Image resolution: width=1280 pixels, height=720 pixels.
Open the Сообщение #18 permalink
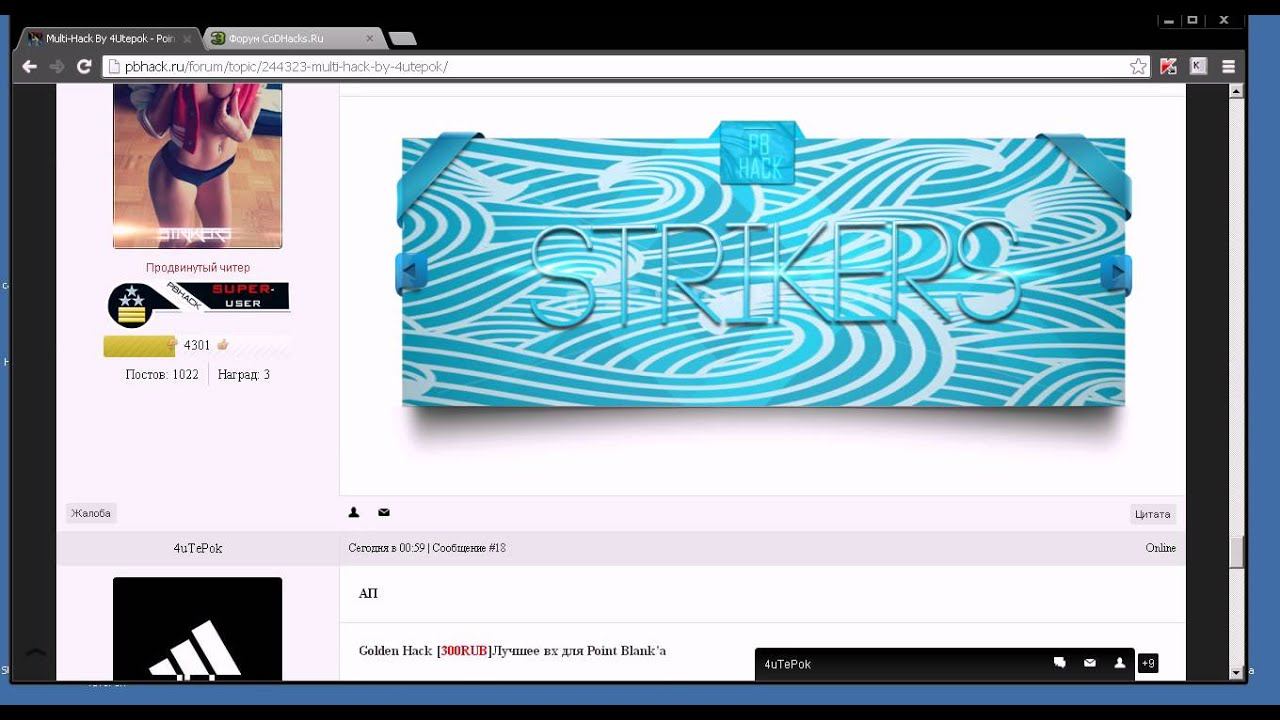(x=469, y=548)
